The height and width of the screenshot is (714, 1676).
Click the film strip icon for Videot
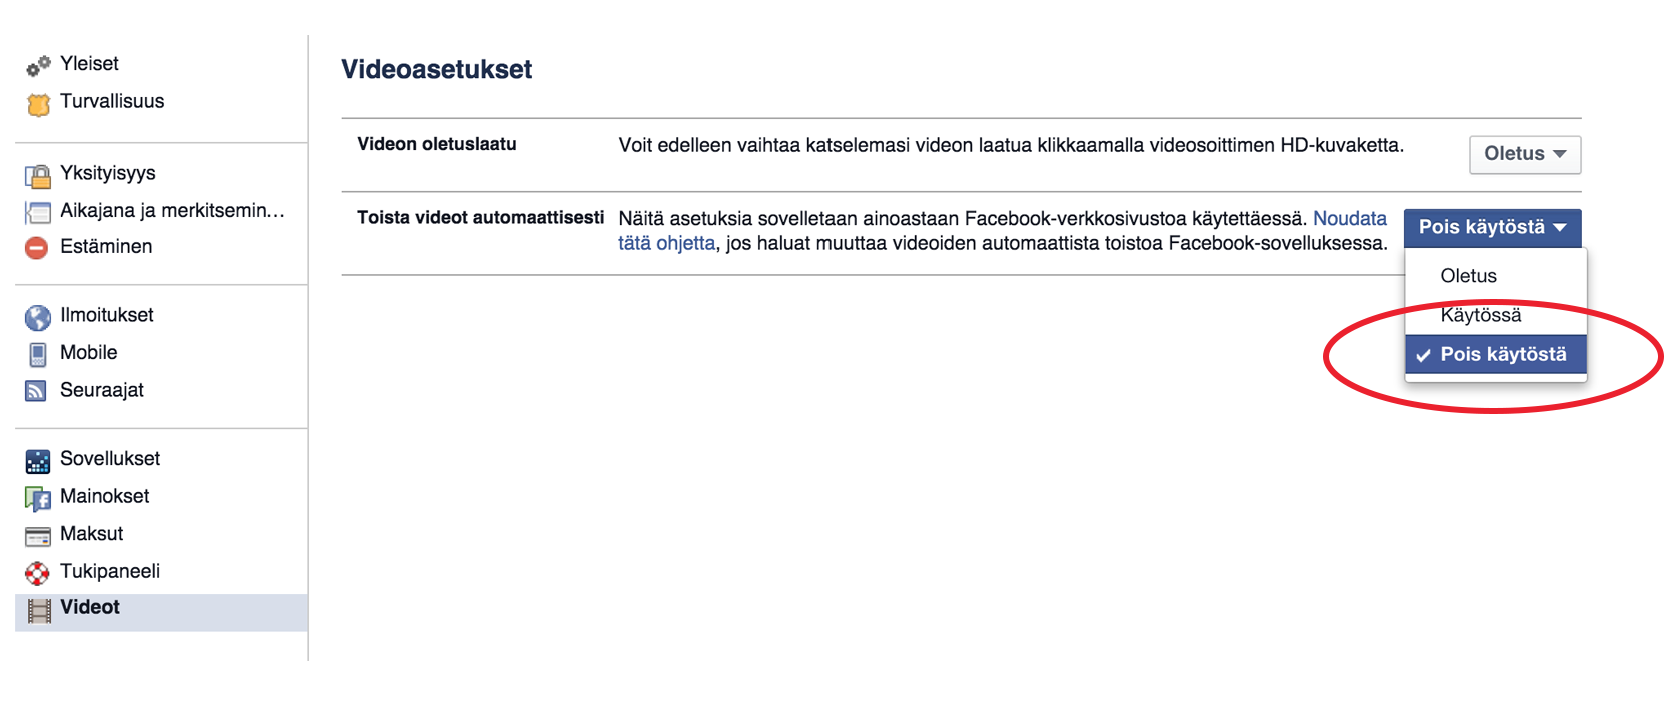tap(39, 610)
